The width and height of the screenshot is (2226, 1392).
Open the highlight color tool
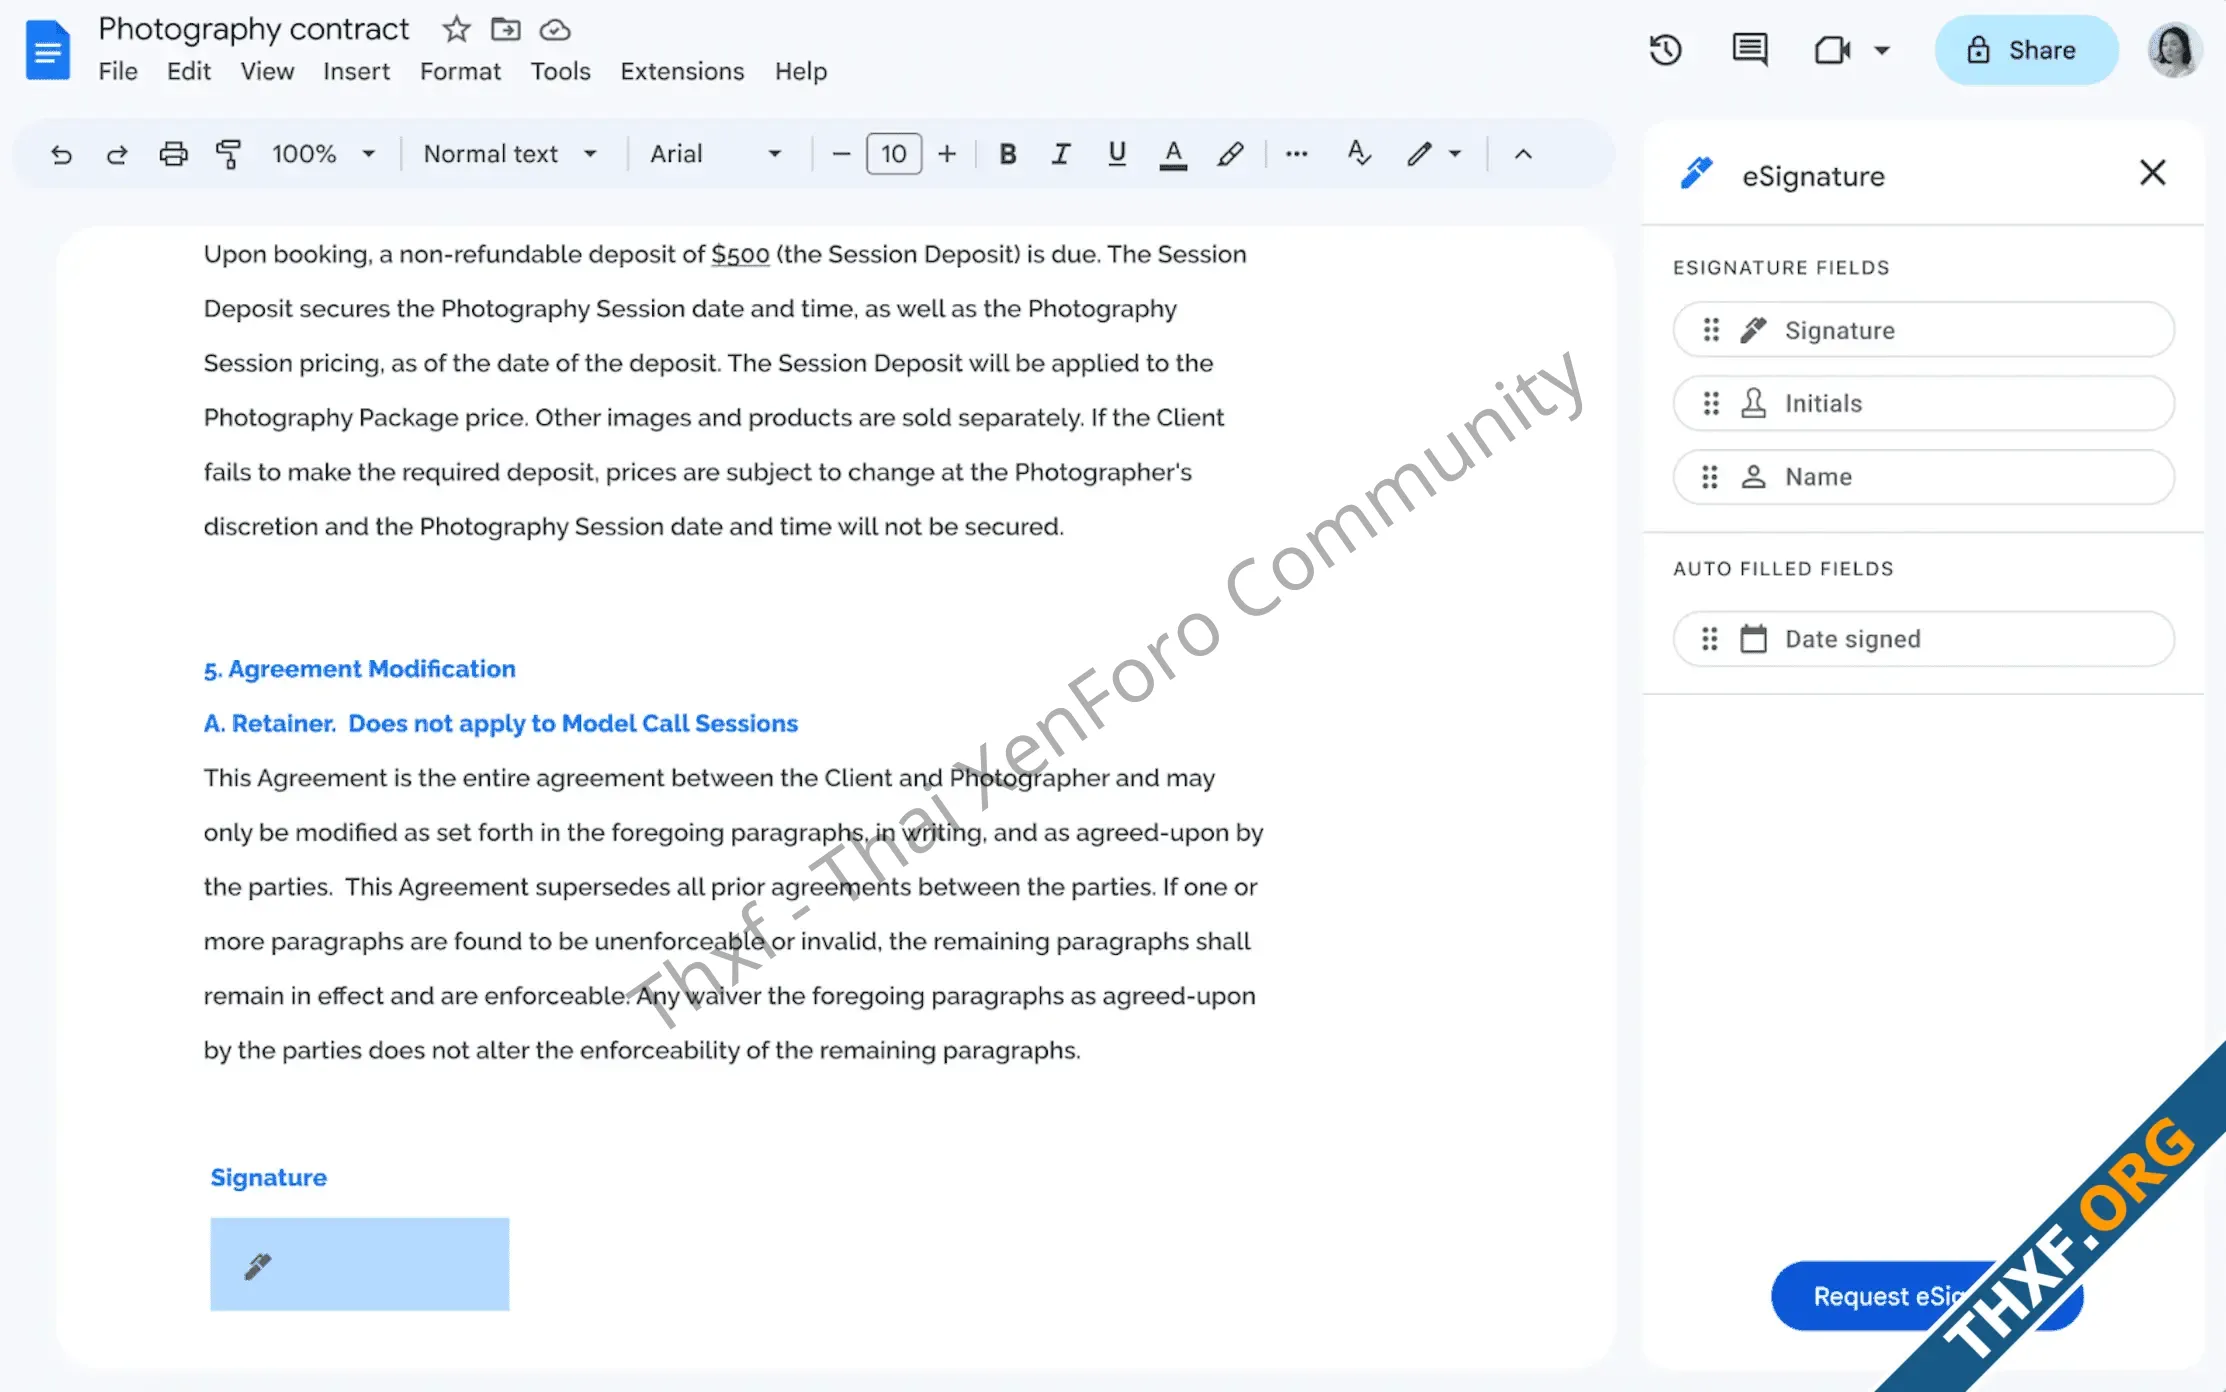tap(1230, 154)
